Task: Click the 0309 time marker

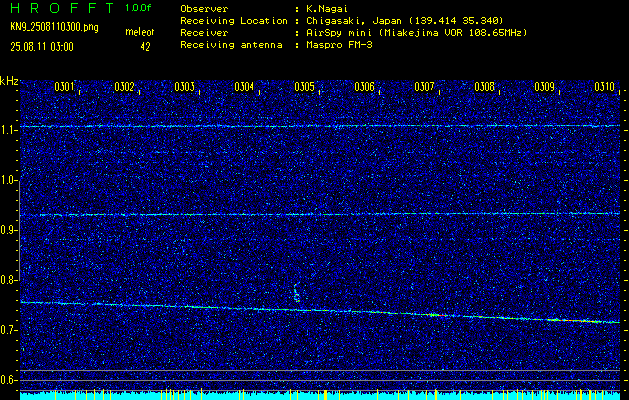Action: click(545, 87)
